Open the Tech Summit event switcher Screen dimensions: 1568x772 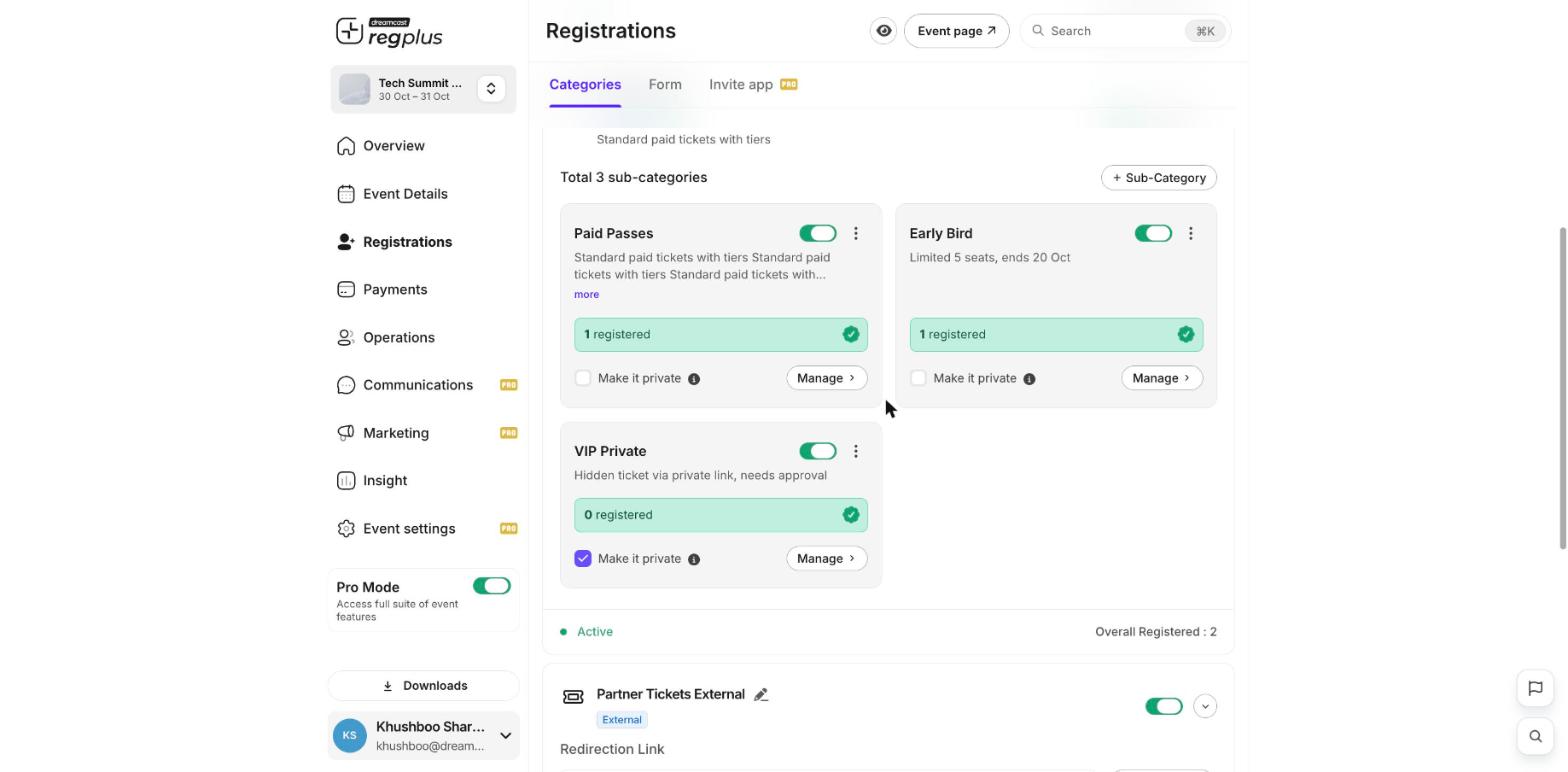(491, 89)
